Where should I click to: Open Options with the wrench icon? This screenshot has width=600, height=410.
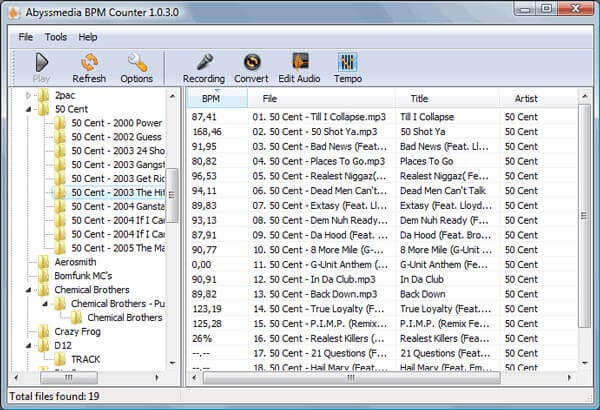(137, 62)
